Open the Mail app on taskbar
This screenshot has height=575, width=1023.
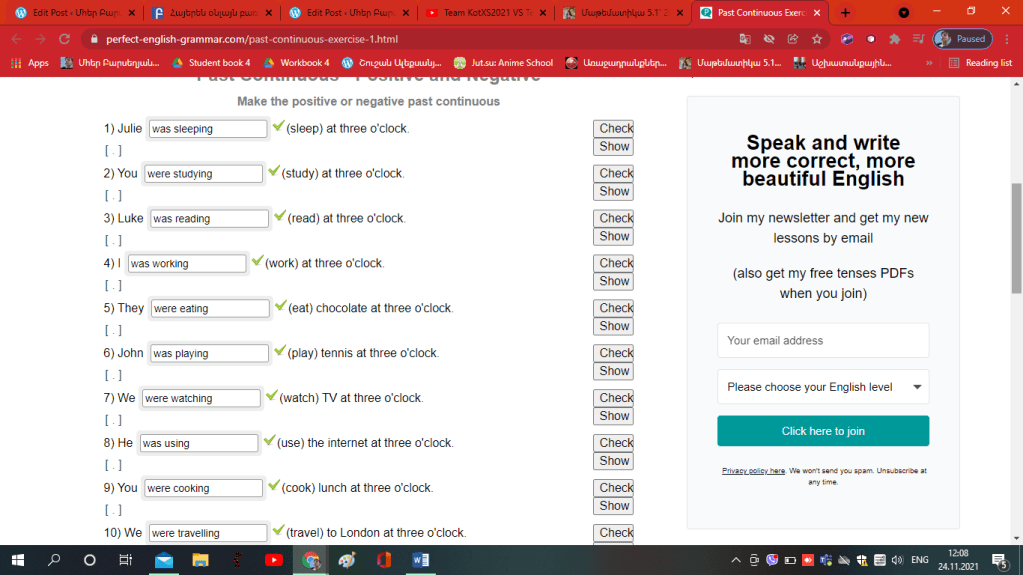(x=163, y=560)
